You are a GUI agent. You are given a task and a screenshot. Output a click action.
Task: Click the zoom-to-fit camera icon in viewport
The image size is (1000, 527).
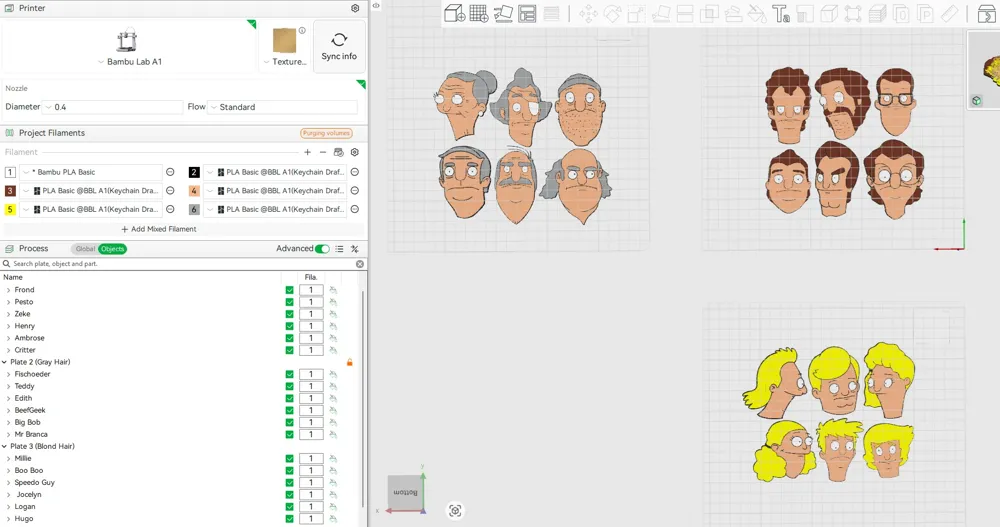(x=455, y=510)
